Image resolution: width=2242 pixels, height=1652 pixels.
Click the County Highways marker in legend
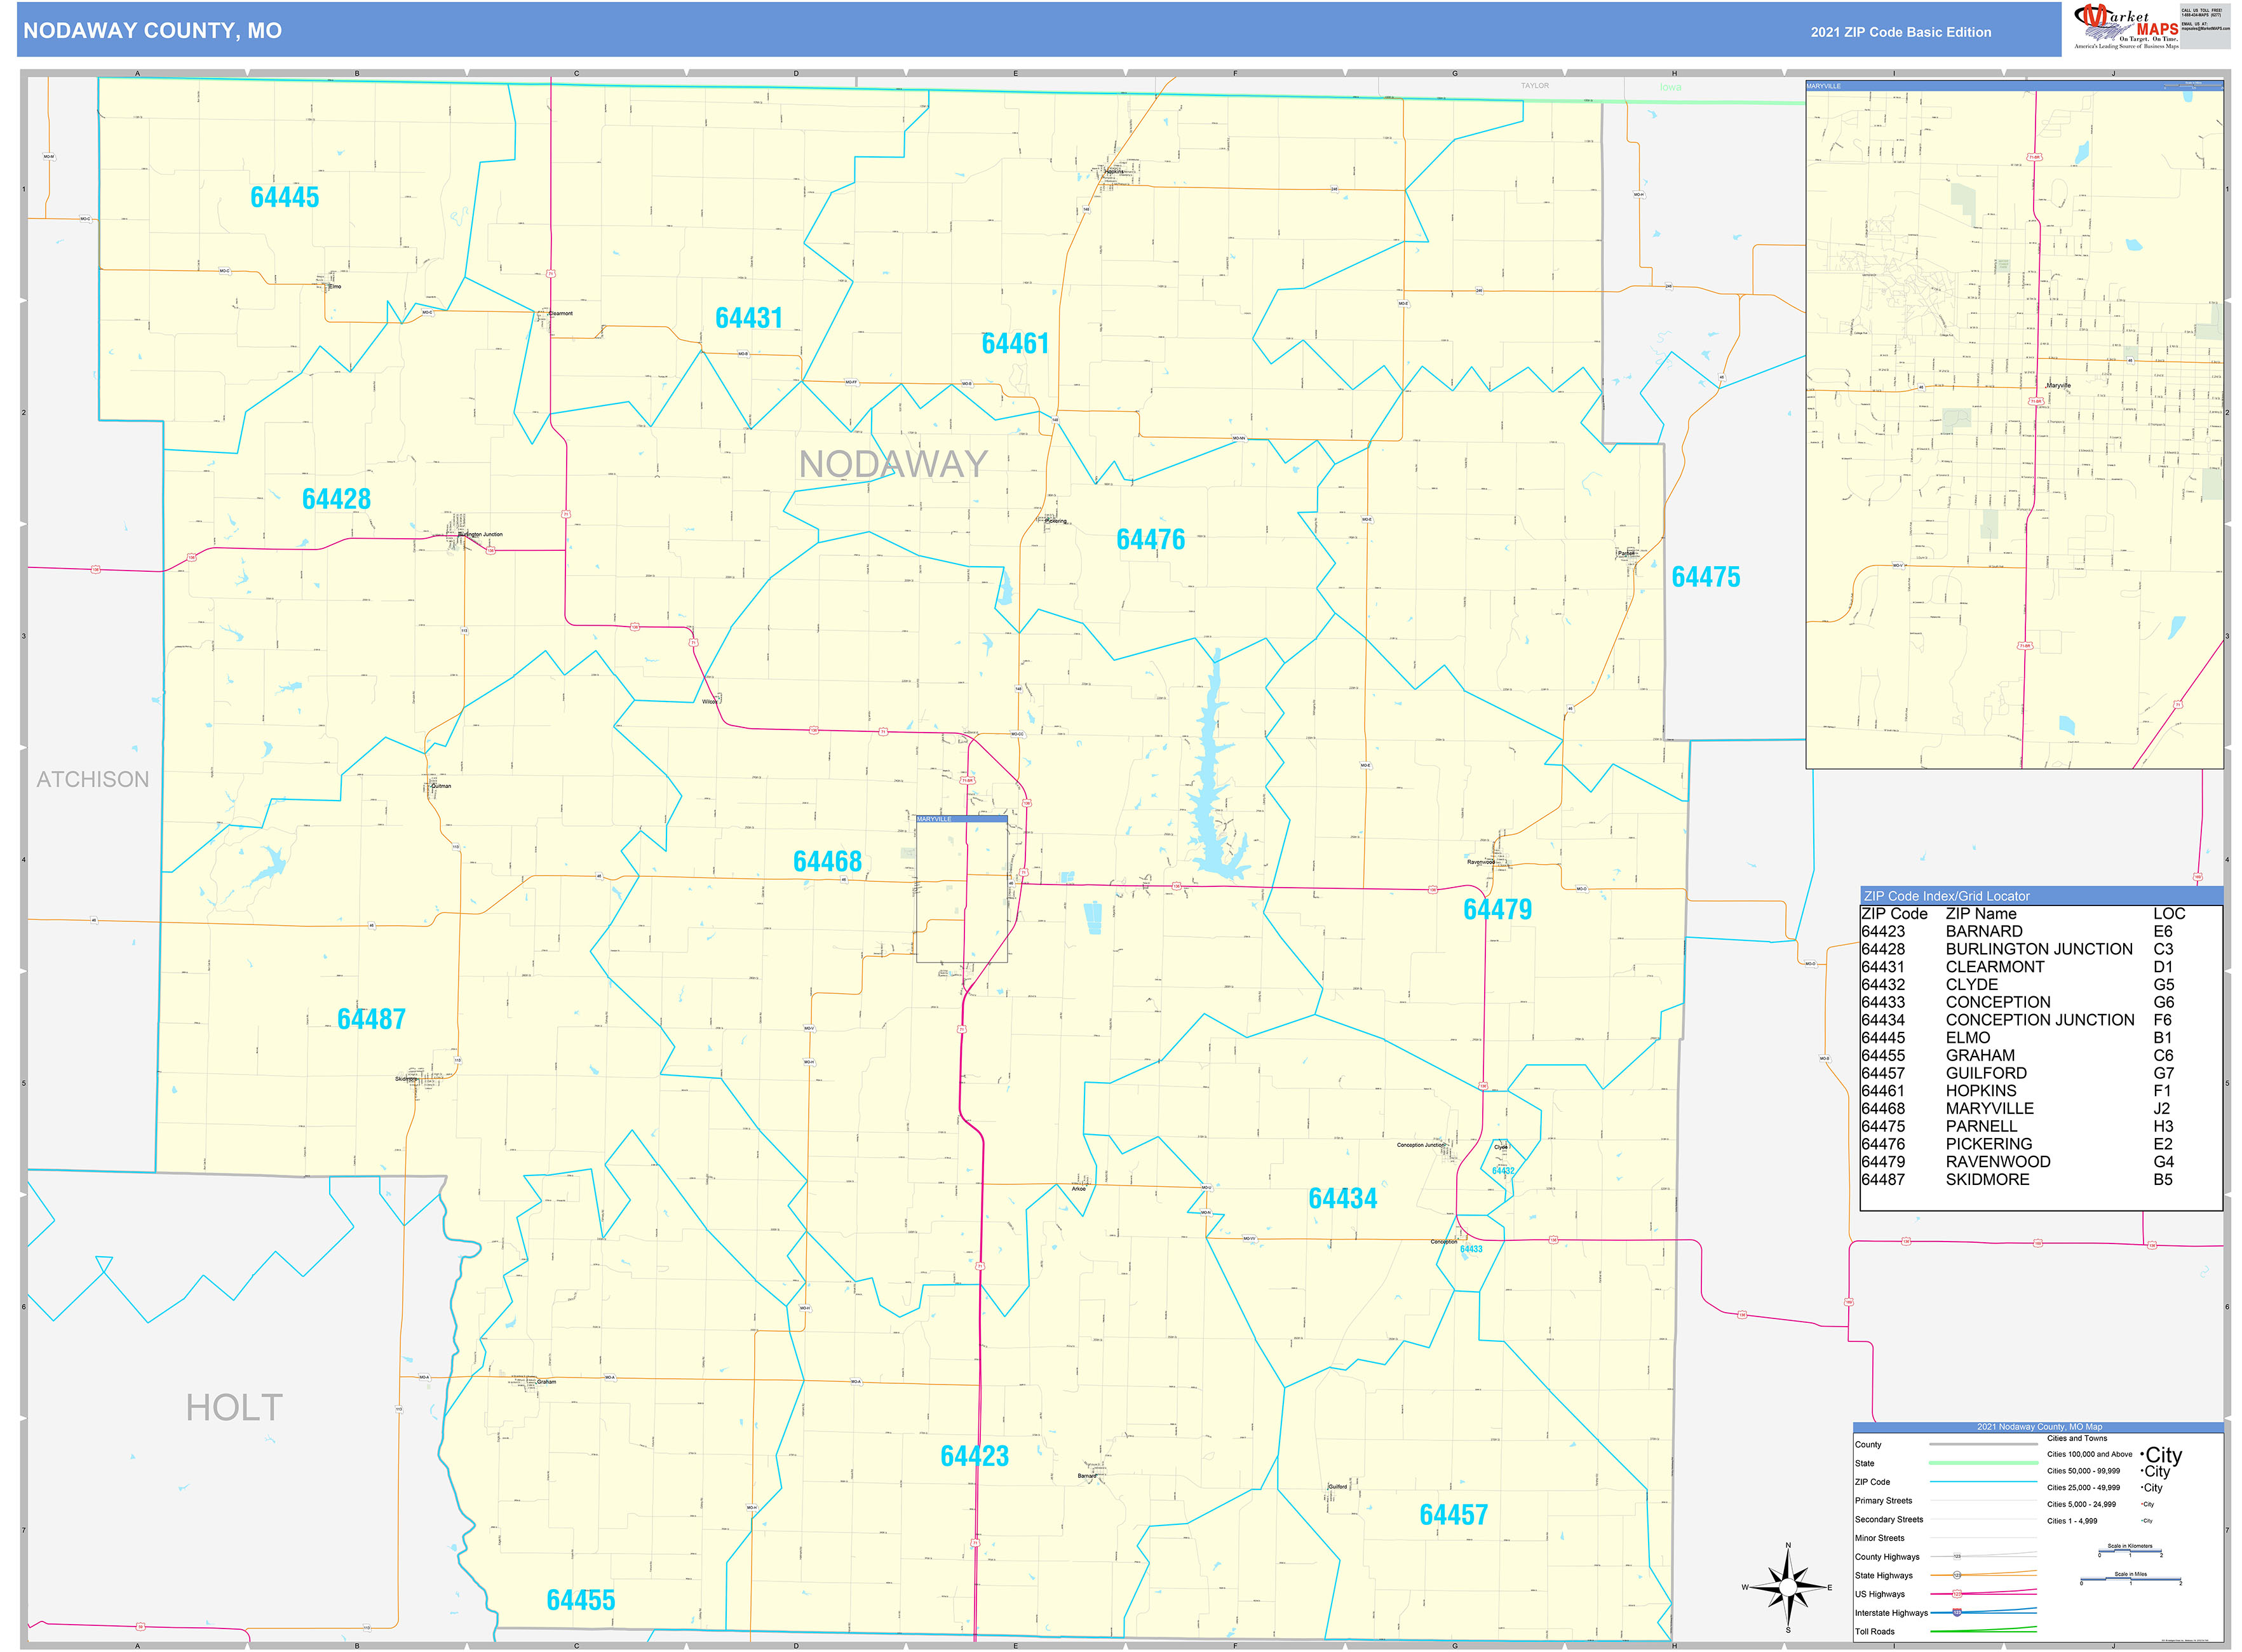1957,1557
